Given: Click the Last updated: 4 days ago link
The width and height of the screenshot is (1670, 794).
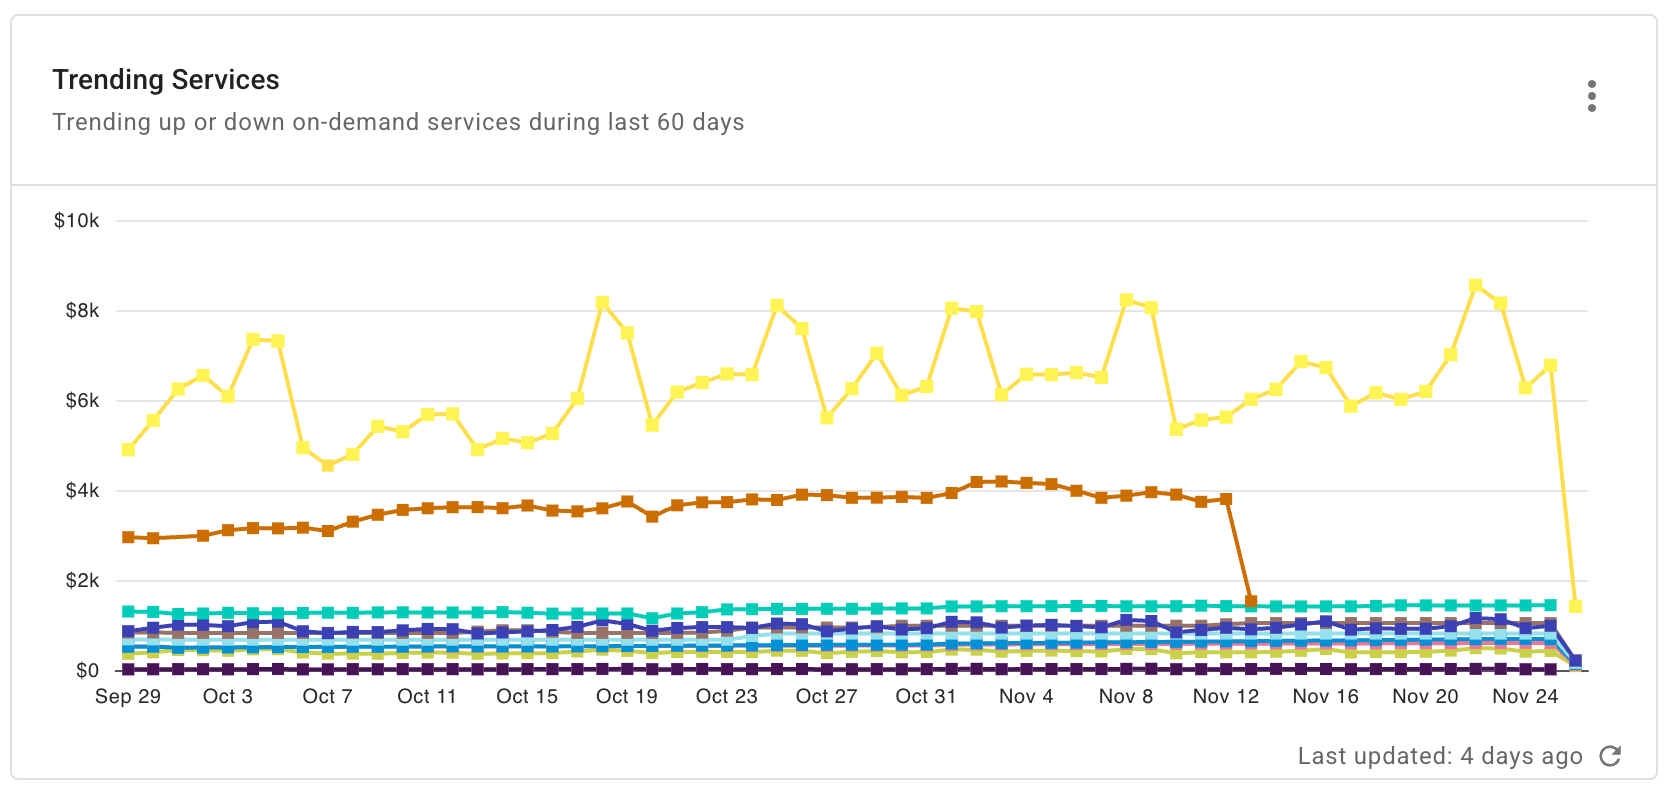Looking at the screenshot, I should (x=1440, y=757).
